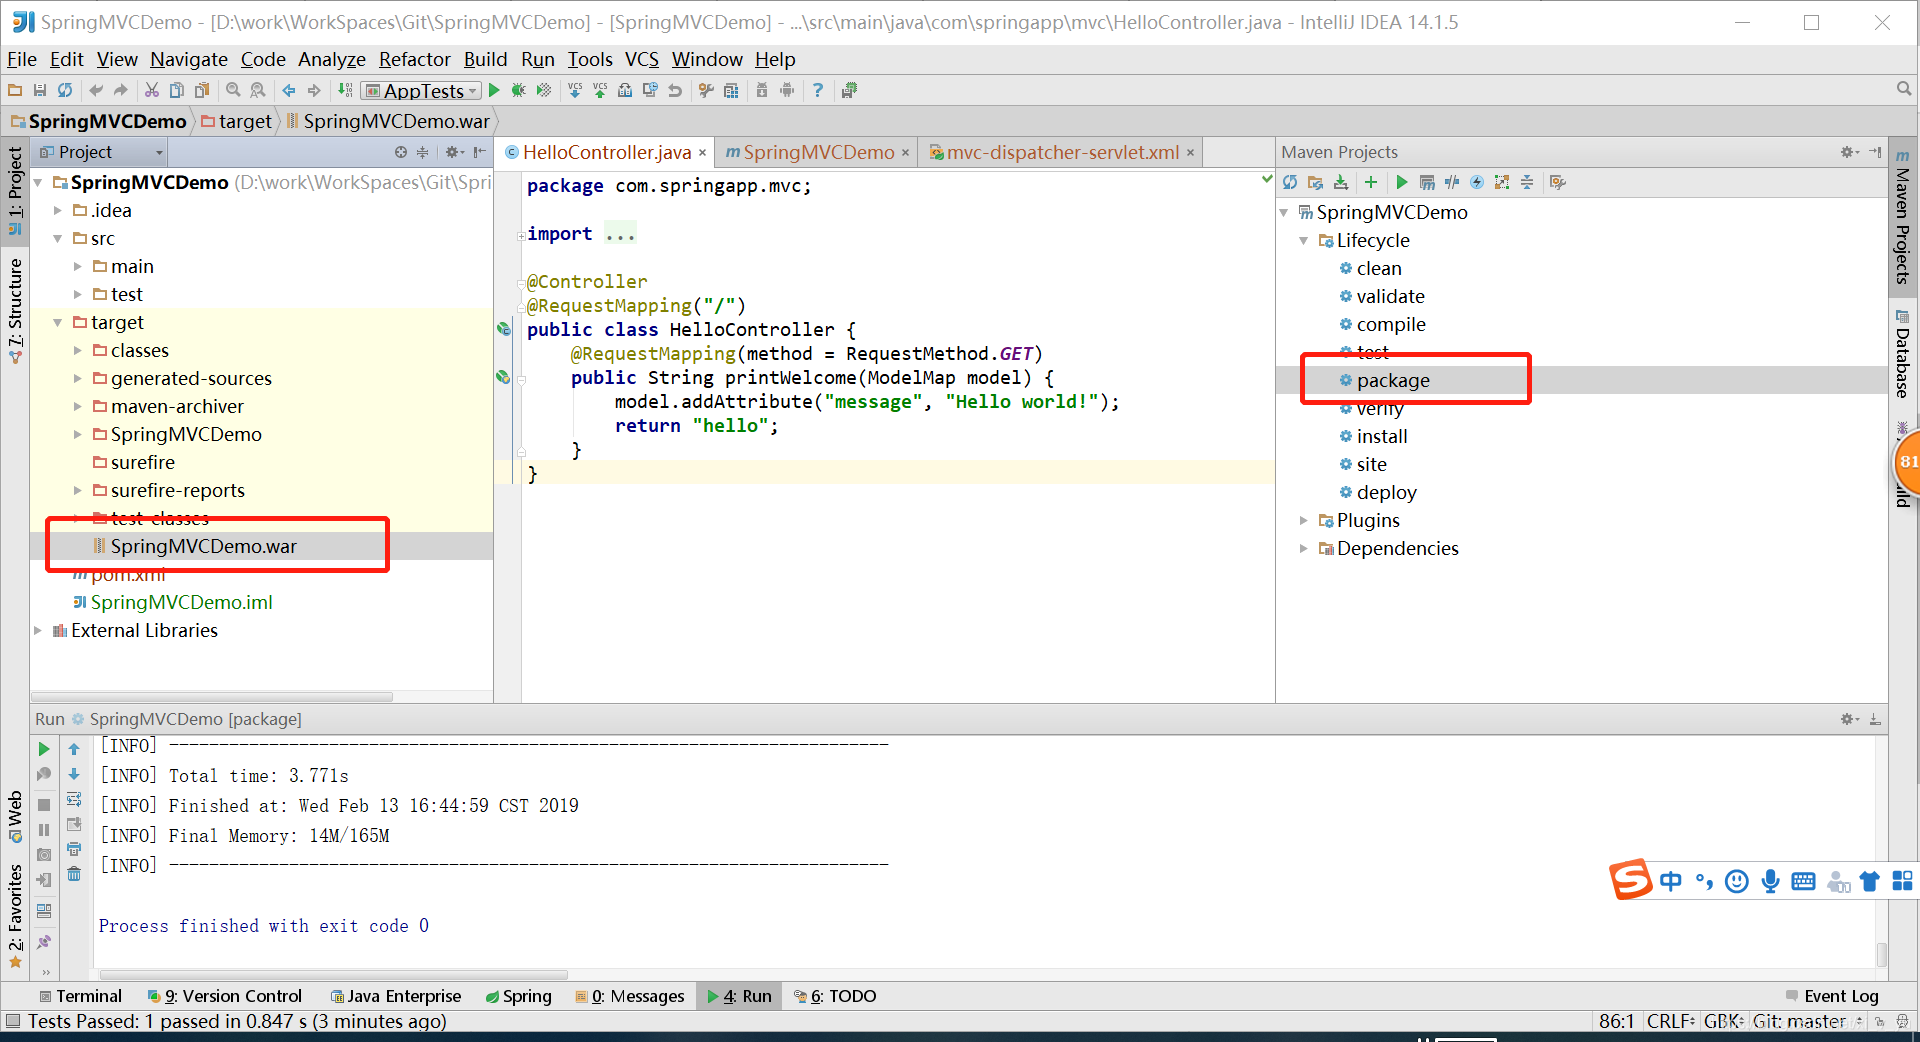
Task: Open Project Structure toolbar icon
Action: coord(731,91)
